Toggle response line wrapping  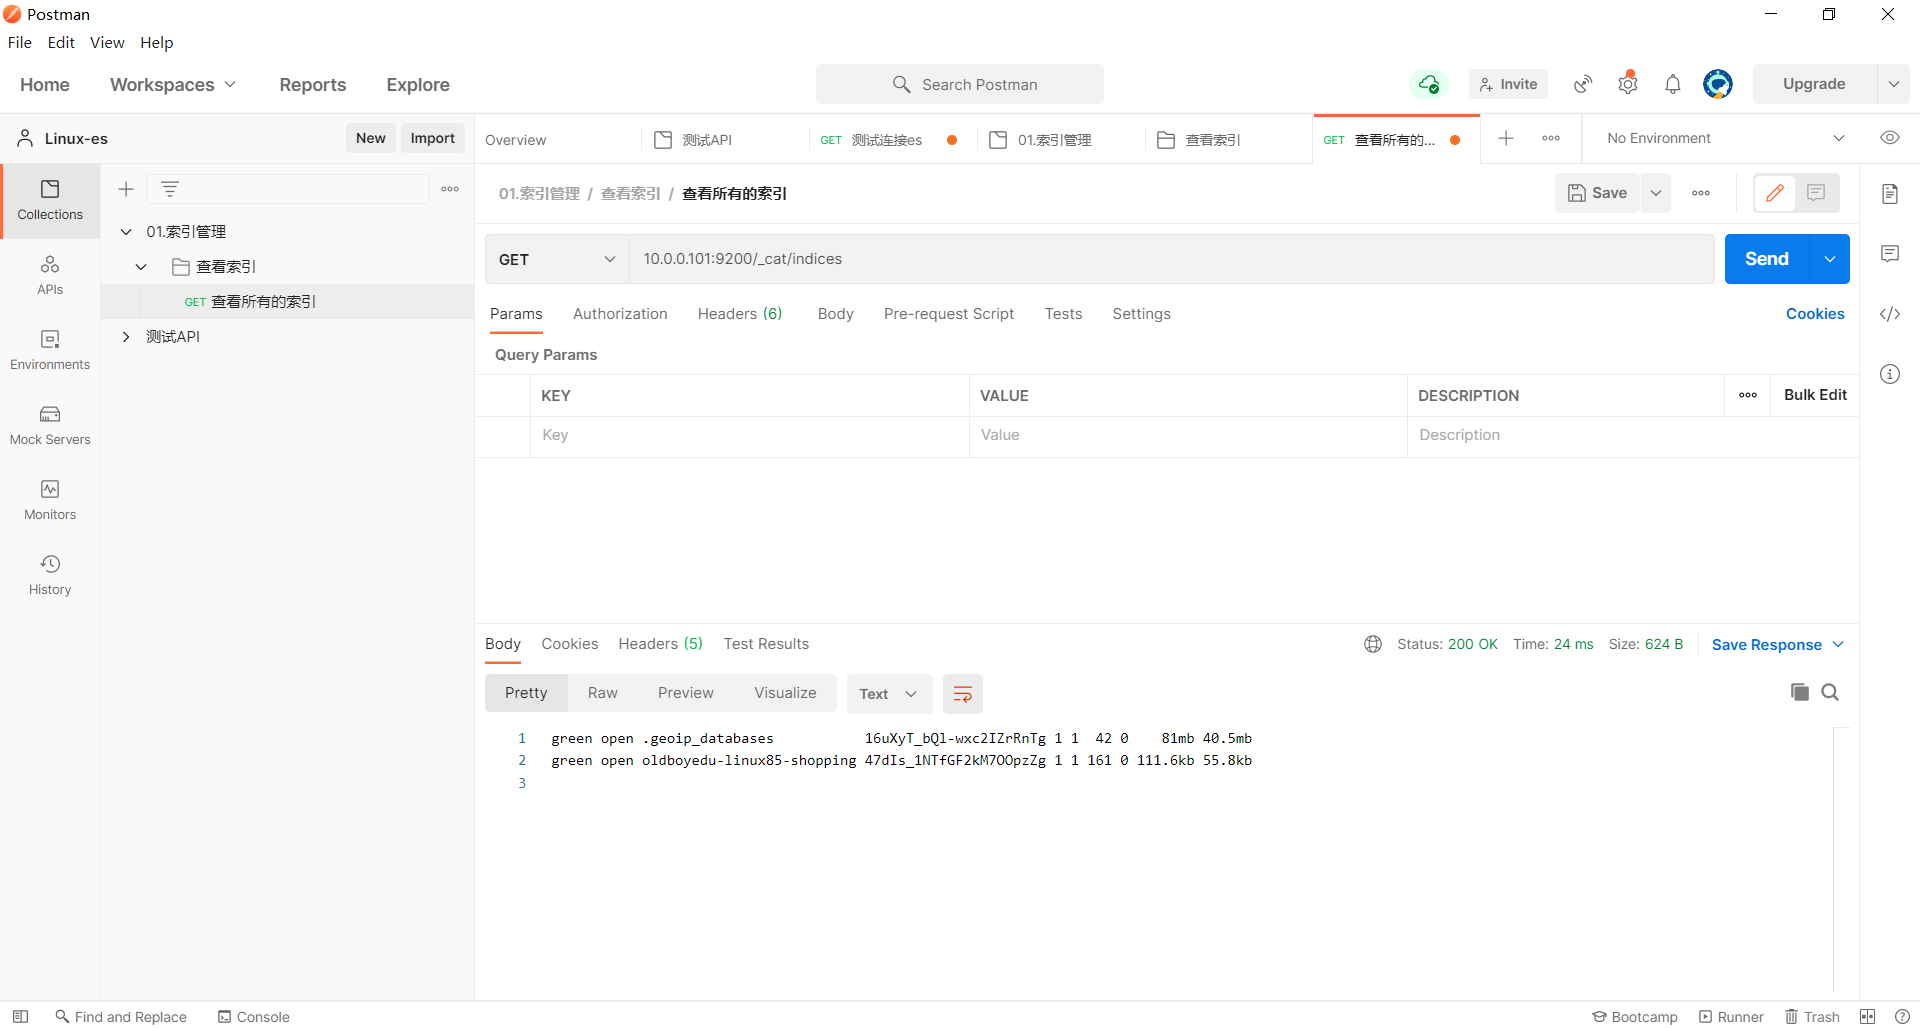pos(963,694)
